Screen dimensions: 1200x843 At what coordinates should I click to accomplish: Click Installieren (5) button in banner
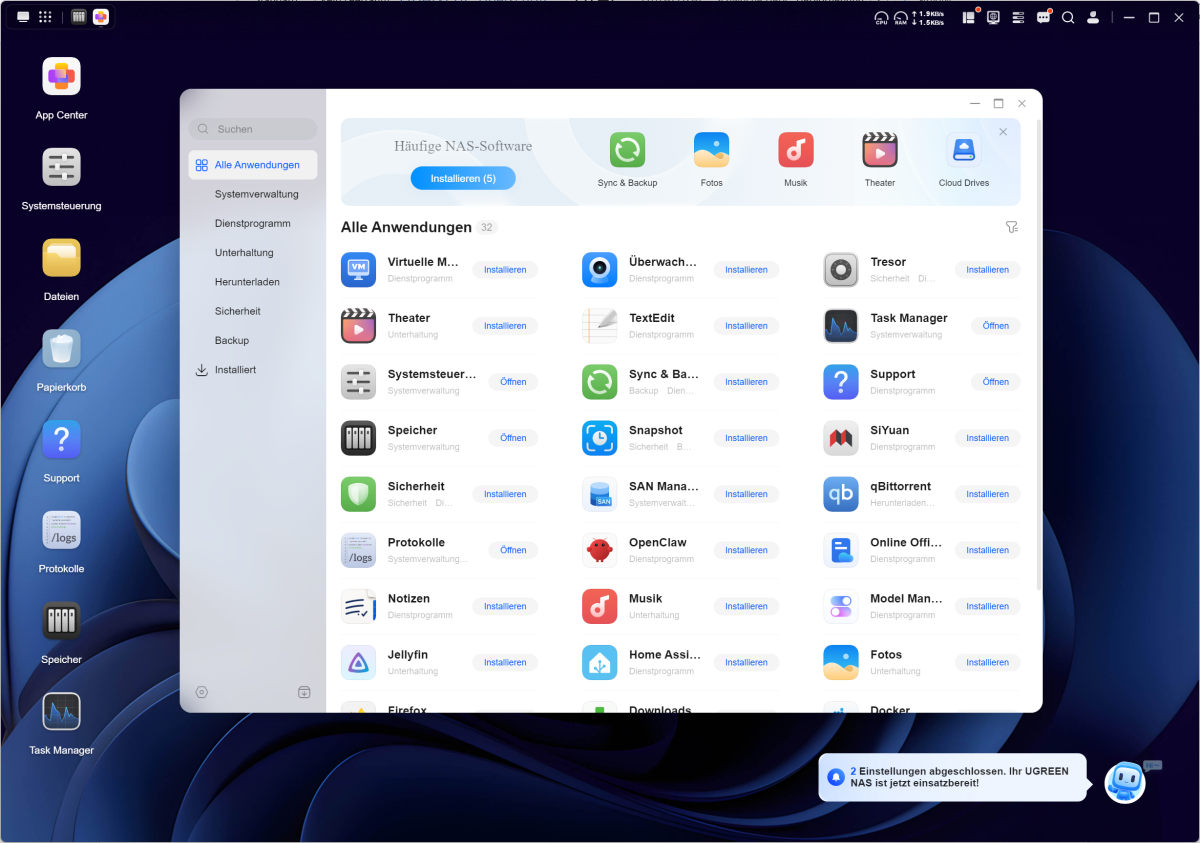coord(463,178)
